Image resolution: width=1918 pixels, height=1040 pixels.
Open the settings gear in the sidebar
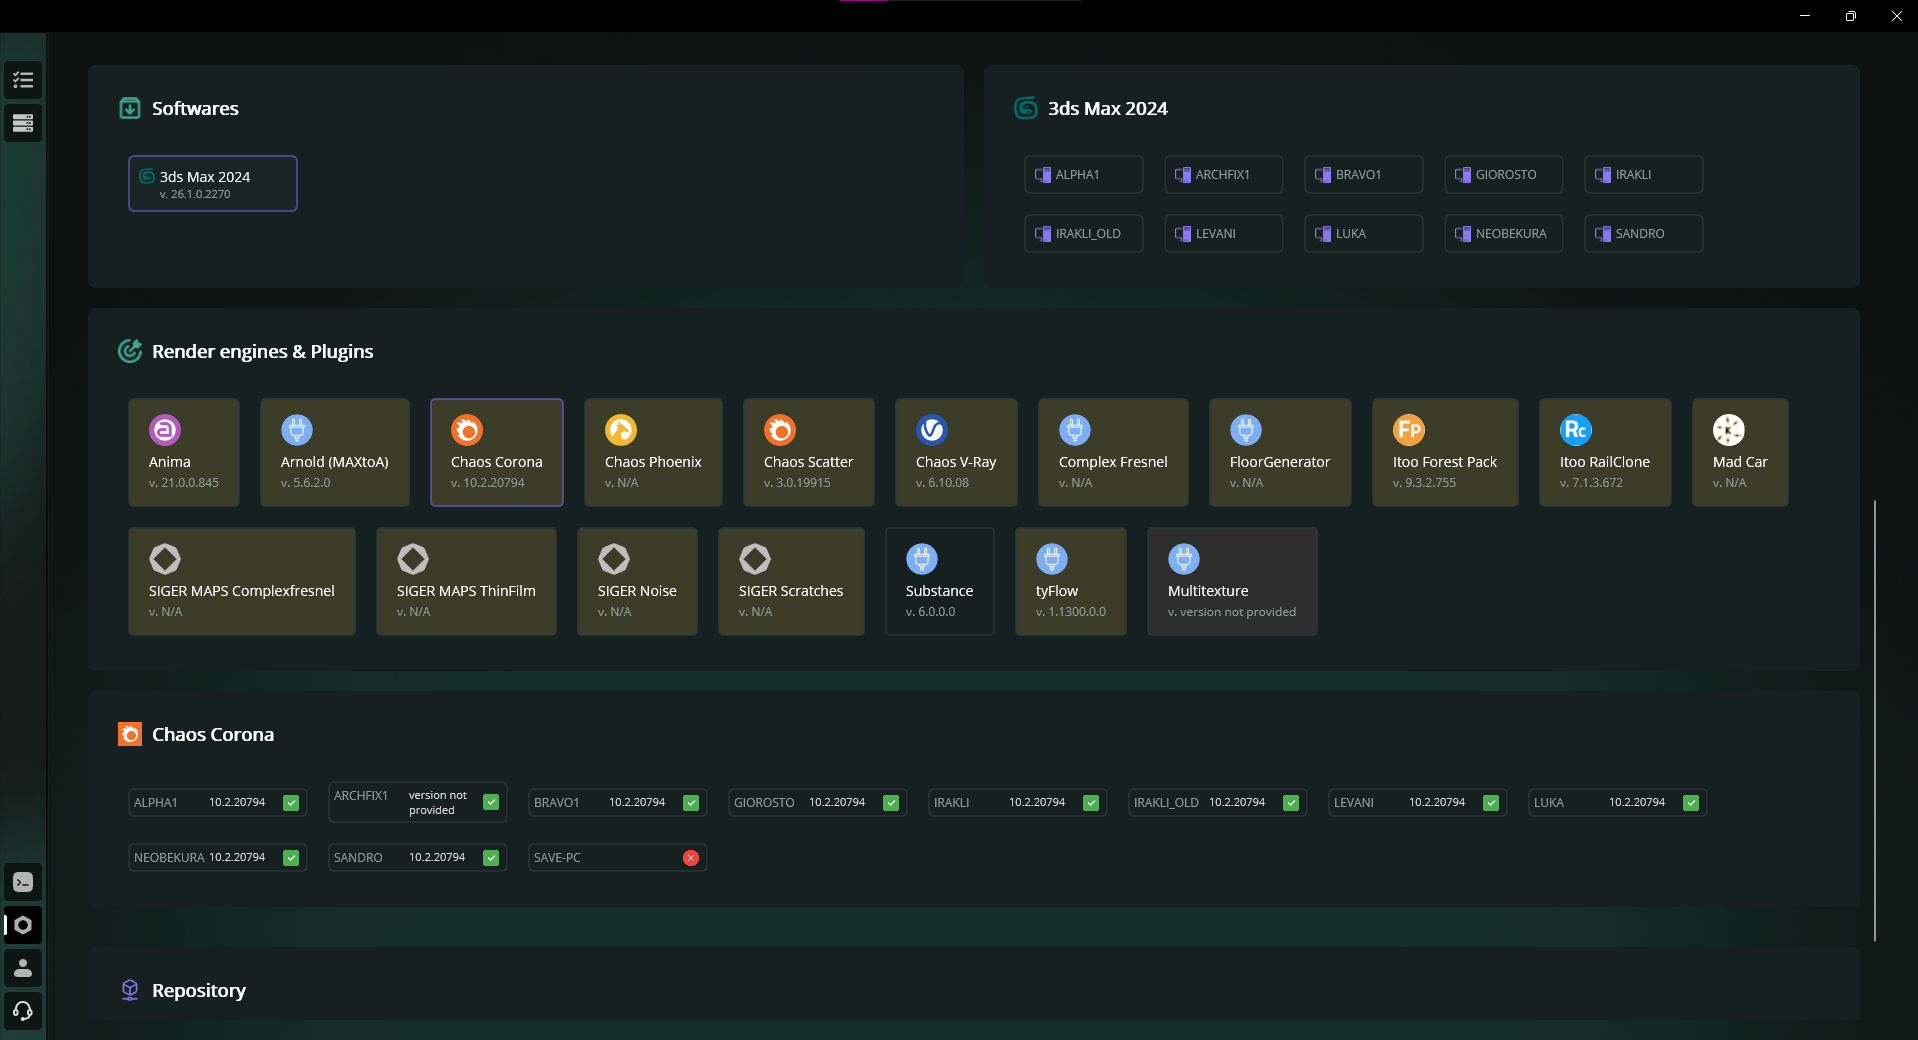(x=23, y=925)
